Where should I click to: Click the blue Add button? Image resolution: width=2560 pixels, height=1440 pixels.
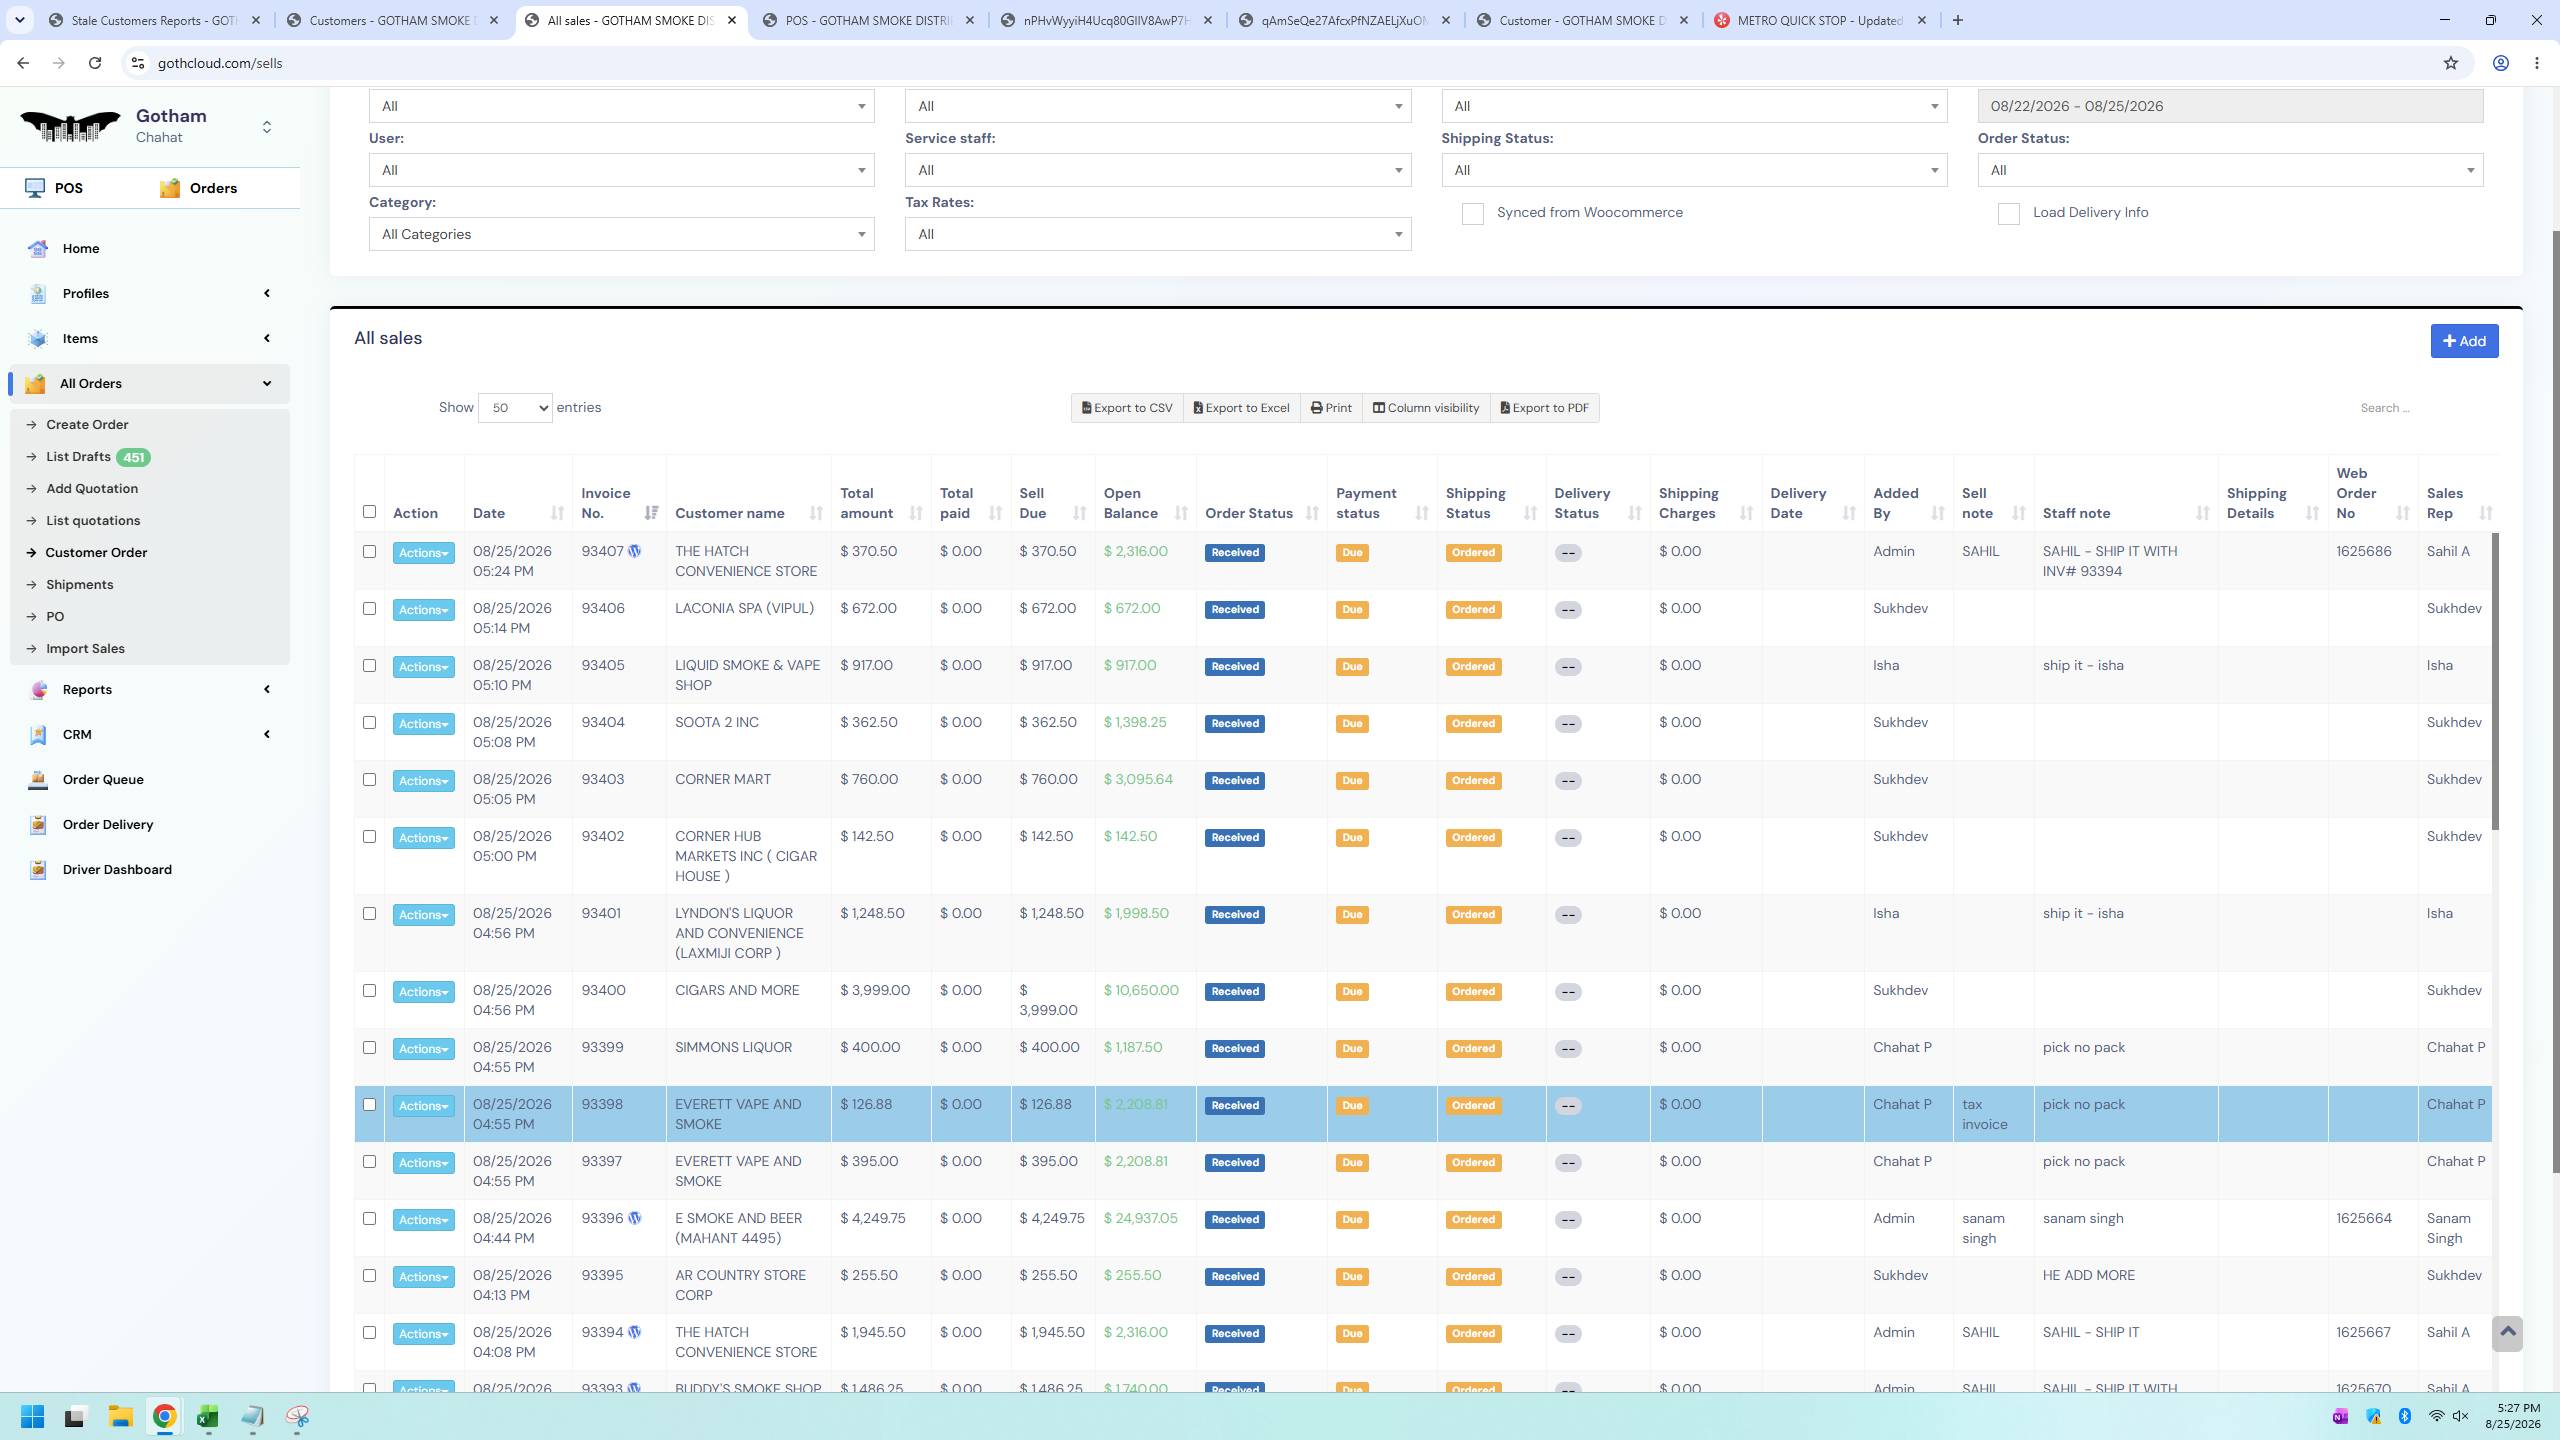tap(2464, 341)
